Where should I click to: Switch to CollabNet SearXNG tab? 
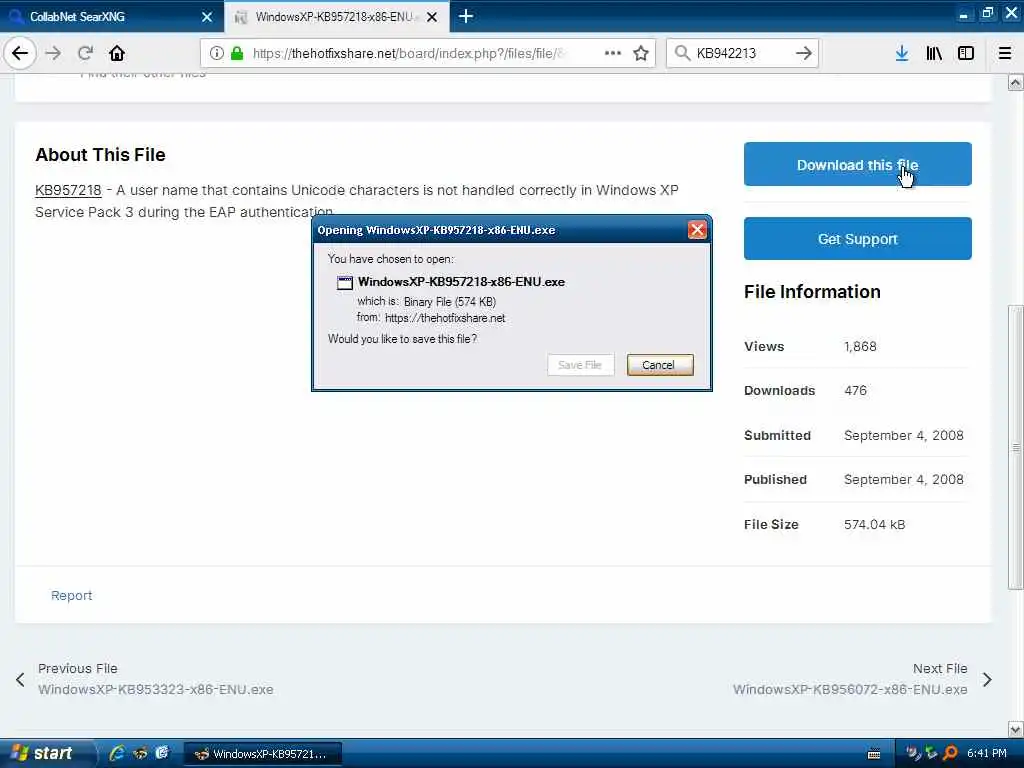point(111,16)
